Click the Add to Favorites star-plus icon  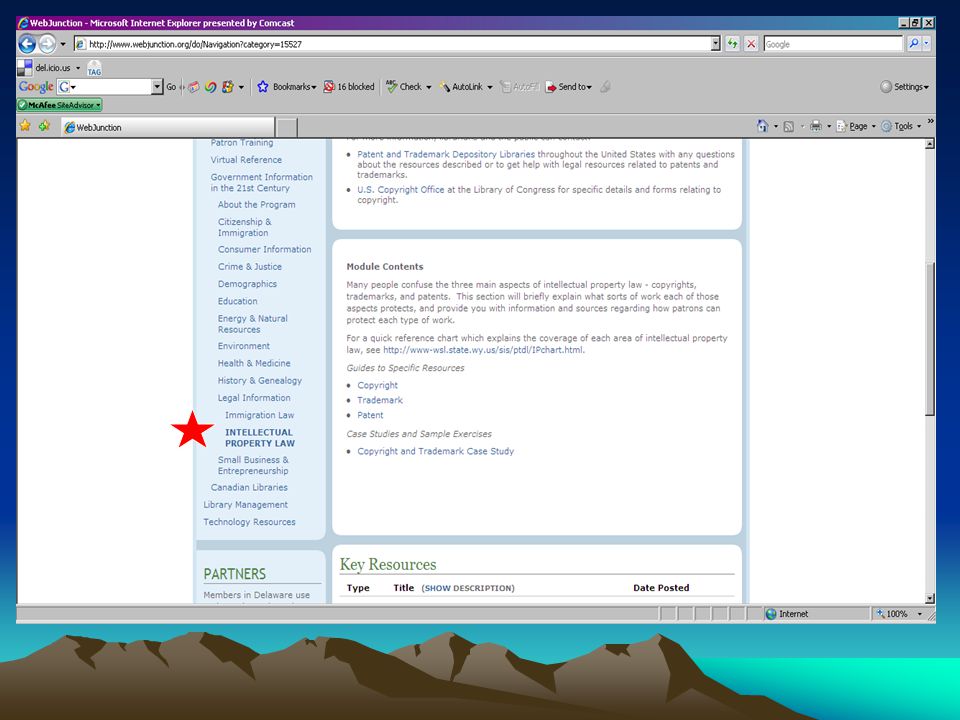[x=44, y=126]
